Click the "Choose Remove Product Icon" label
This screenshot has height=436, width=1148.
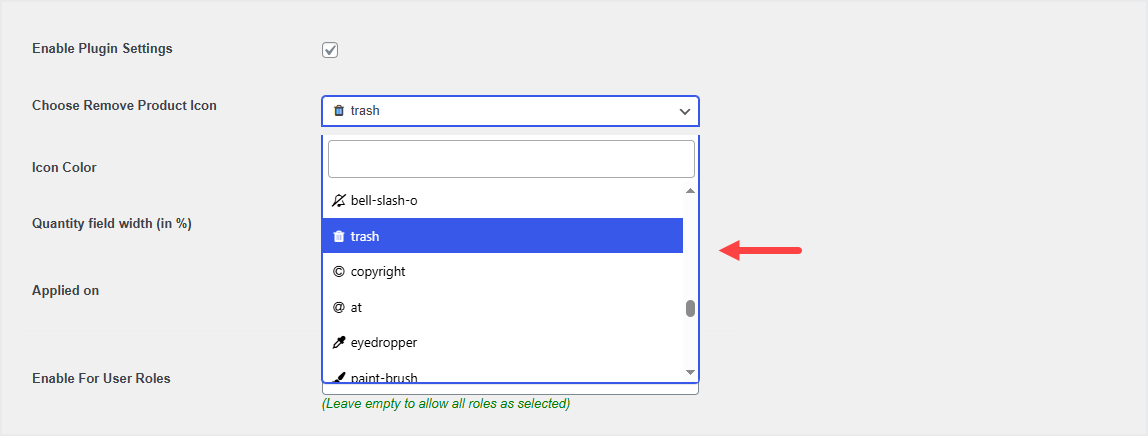124,105
